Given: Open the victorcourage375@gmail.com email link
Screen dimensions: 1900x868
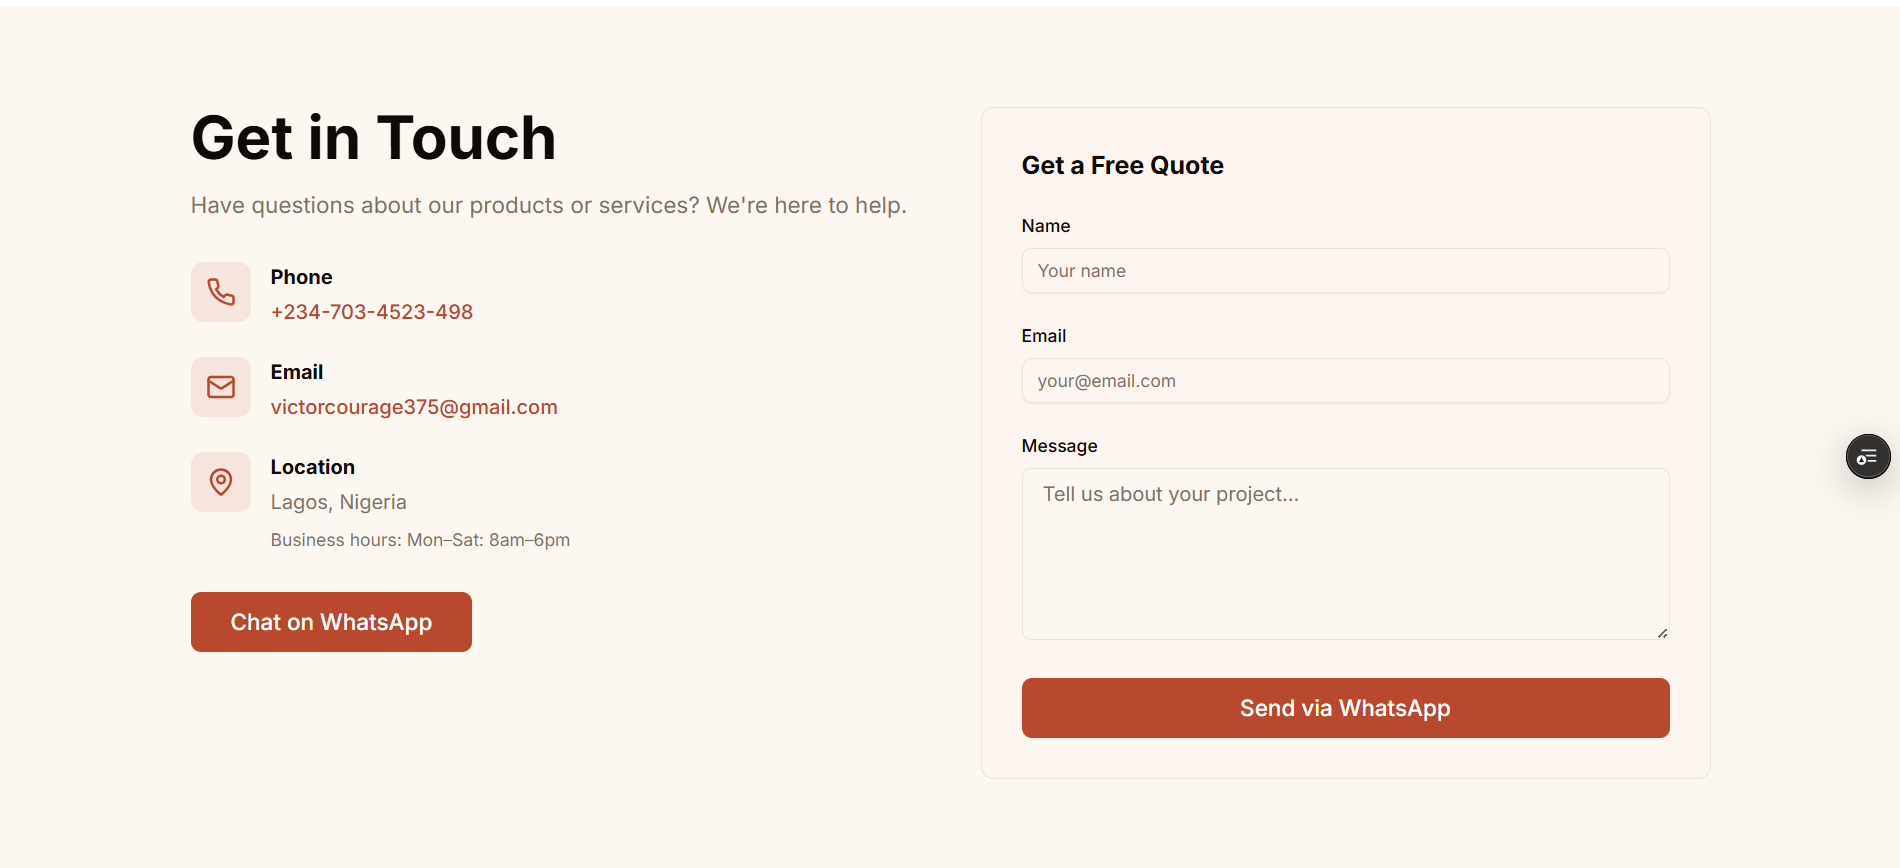Looking at the screenshot, I should pyautogui.click(x=414, y=407).
